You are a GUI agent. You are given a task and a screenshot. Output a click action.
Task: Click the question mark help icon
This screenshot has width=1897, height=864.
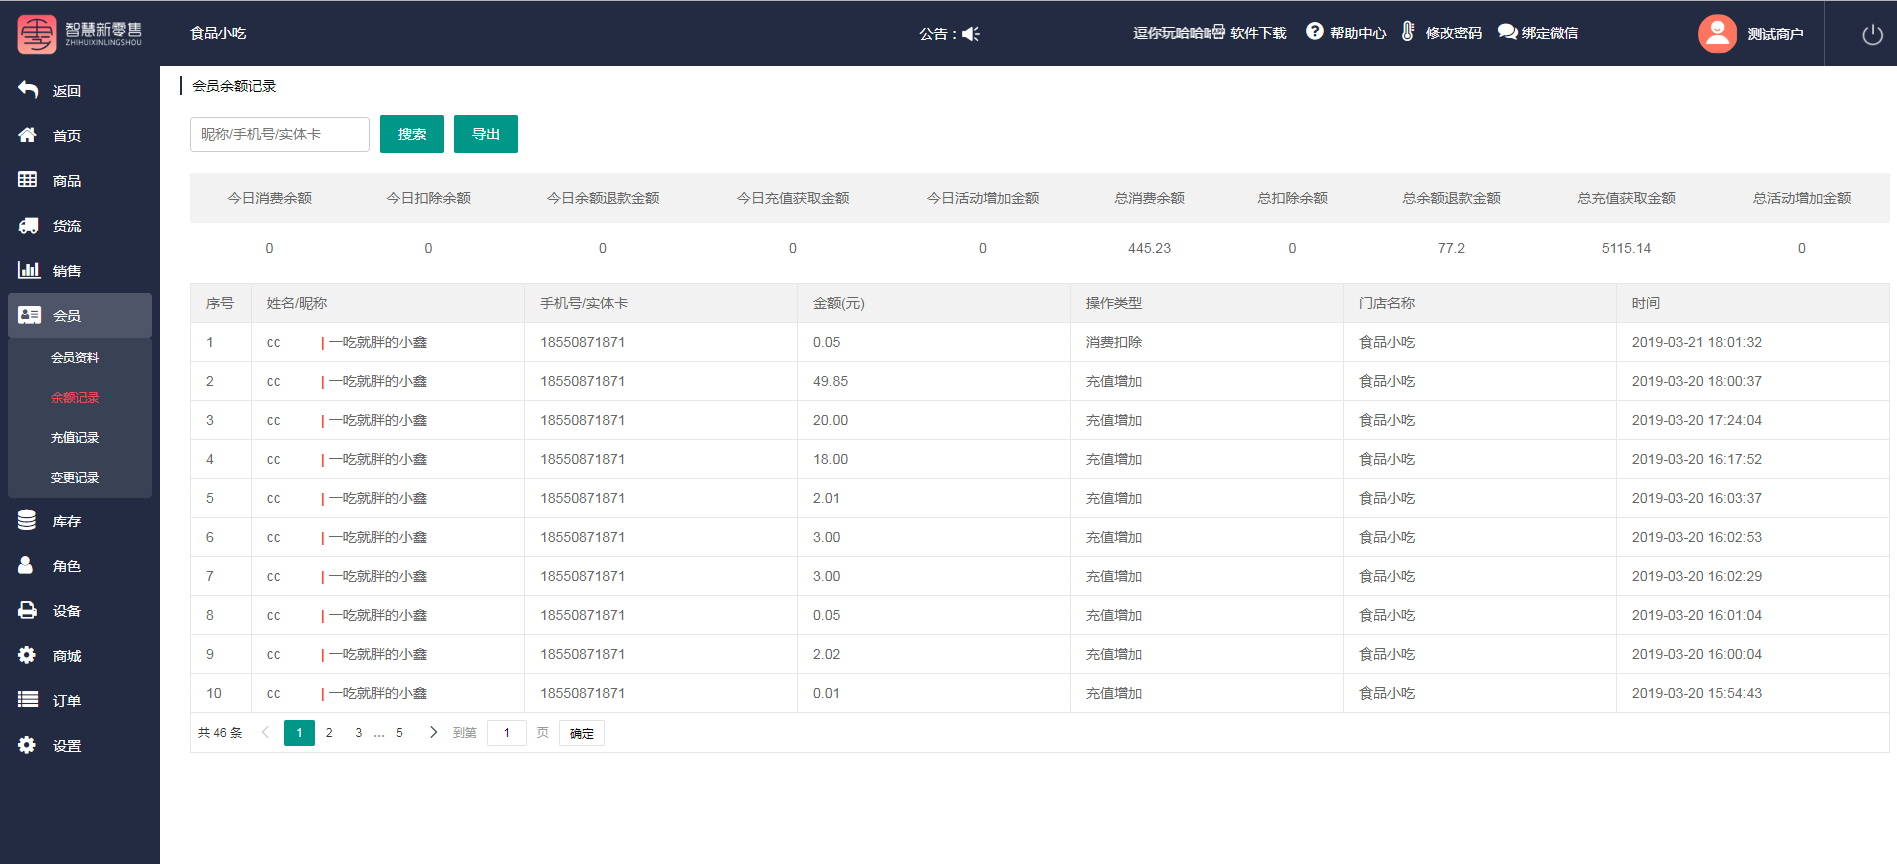click(1315, 32)
